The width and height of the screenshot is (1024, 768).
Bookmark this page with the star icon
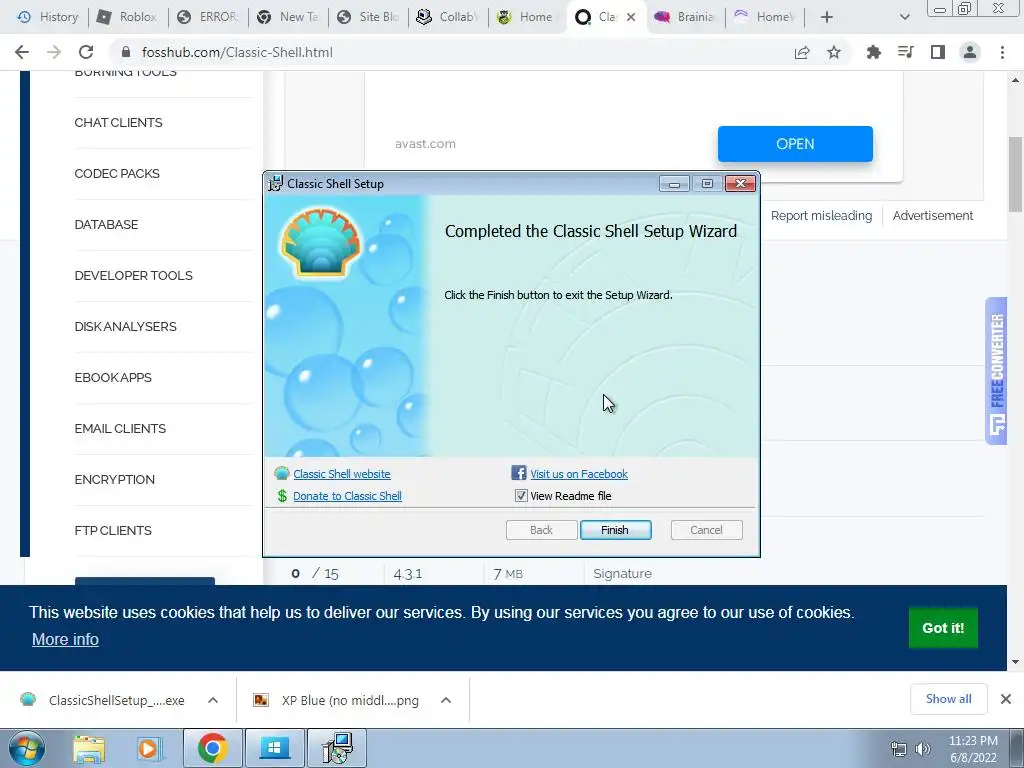pyautogui.click(x=834, y=52)
